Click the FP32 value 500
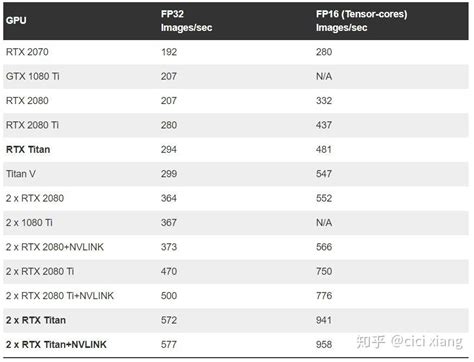 [x=169, y=296]
